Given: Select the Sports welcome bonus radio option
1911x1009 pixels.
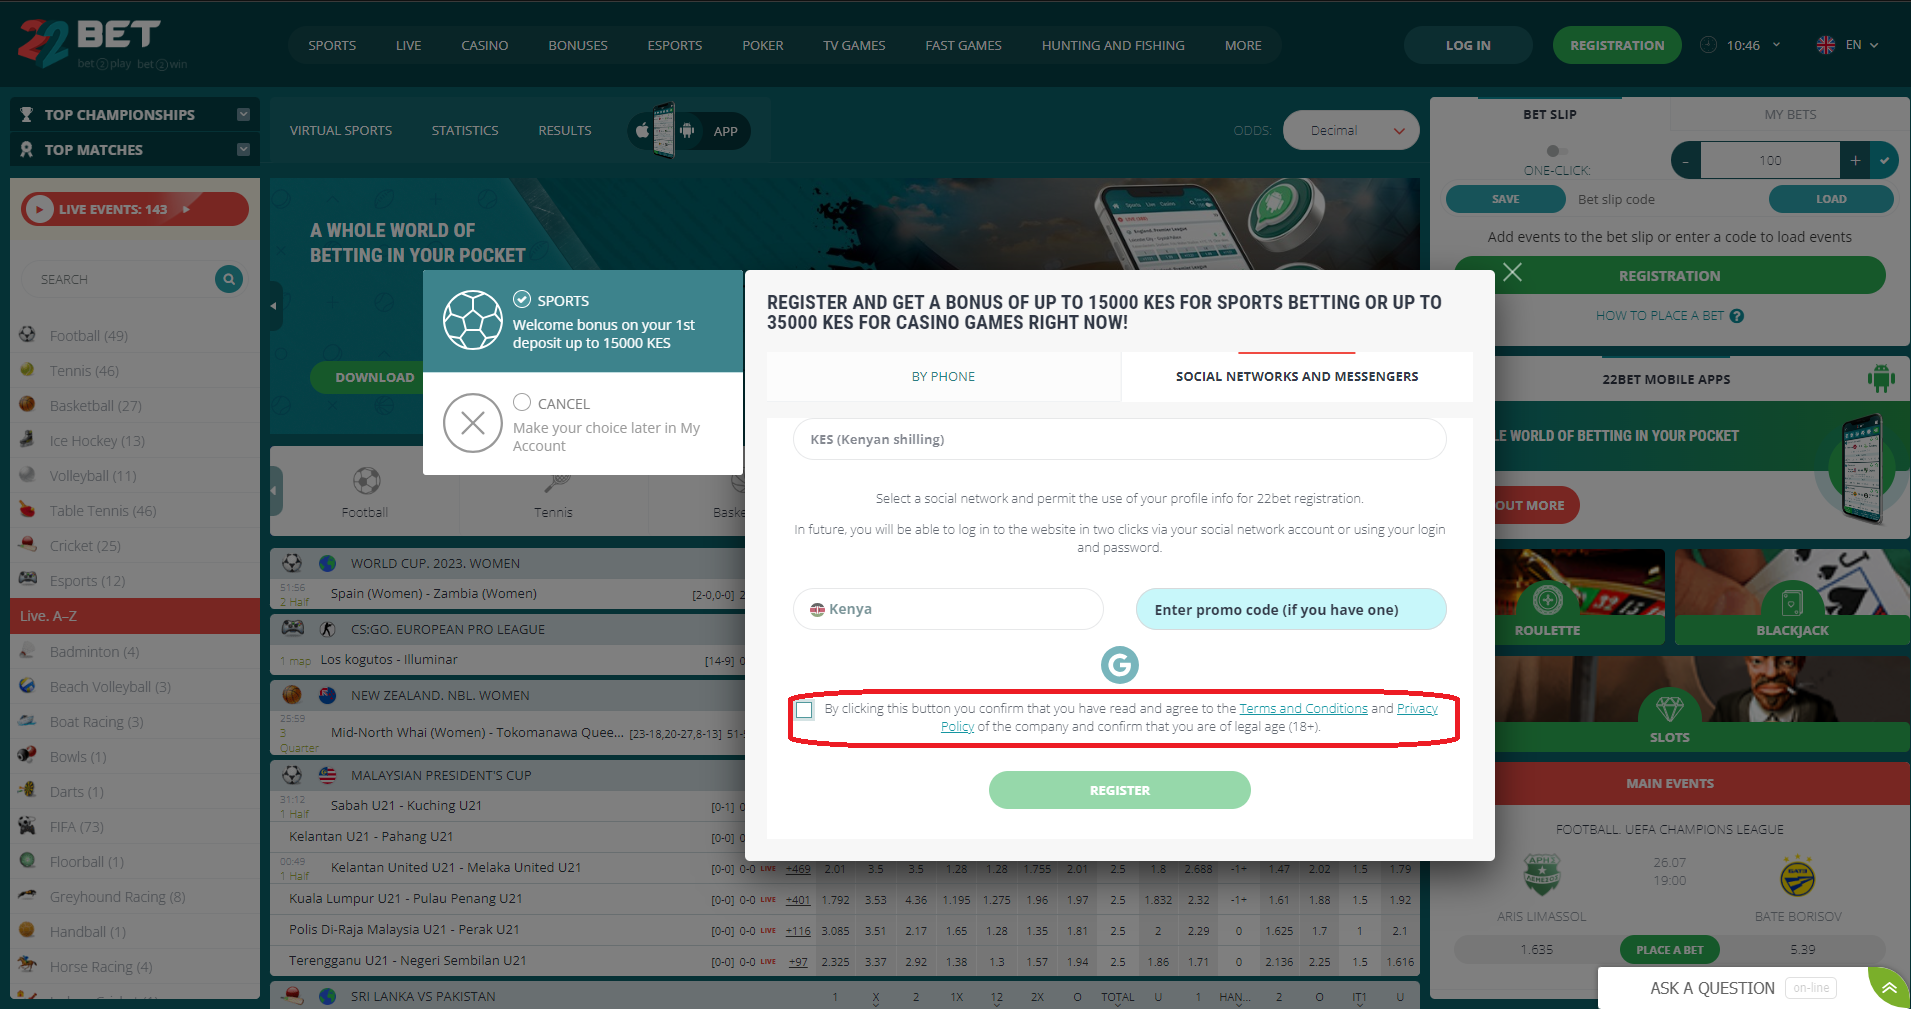Looking at the screenshot, I should 522,299.
